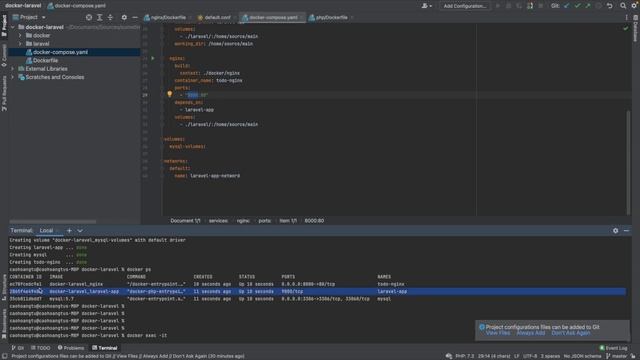This screenshot has width=640, height=360.
Task: Expand the docker folder
Action: [x=20, y=36]
